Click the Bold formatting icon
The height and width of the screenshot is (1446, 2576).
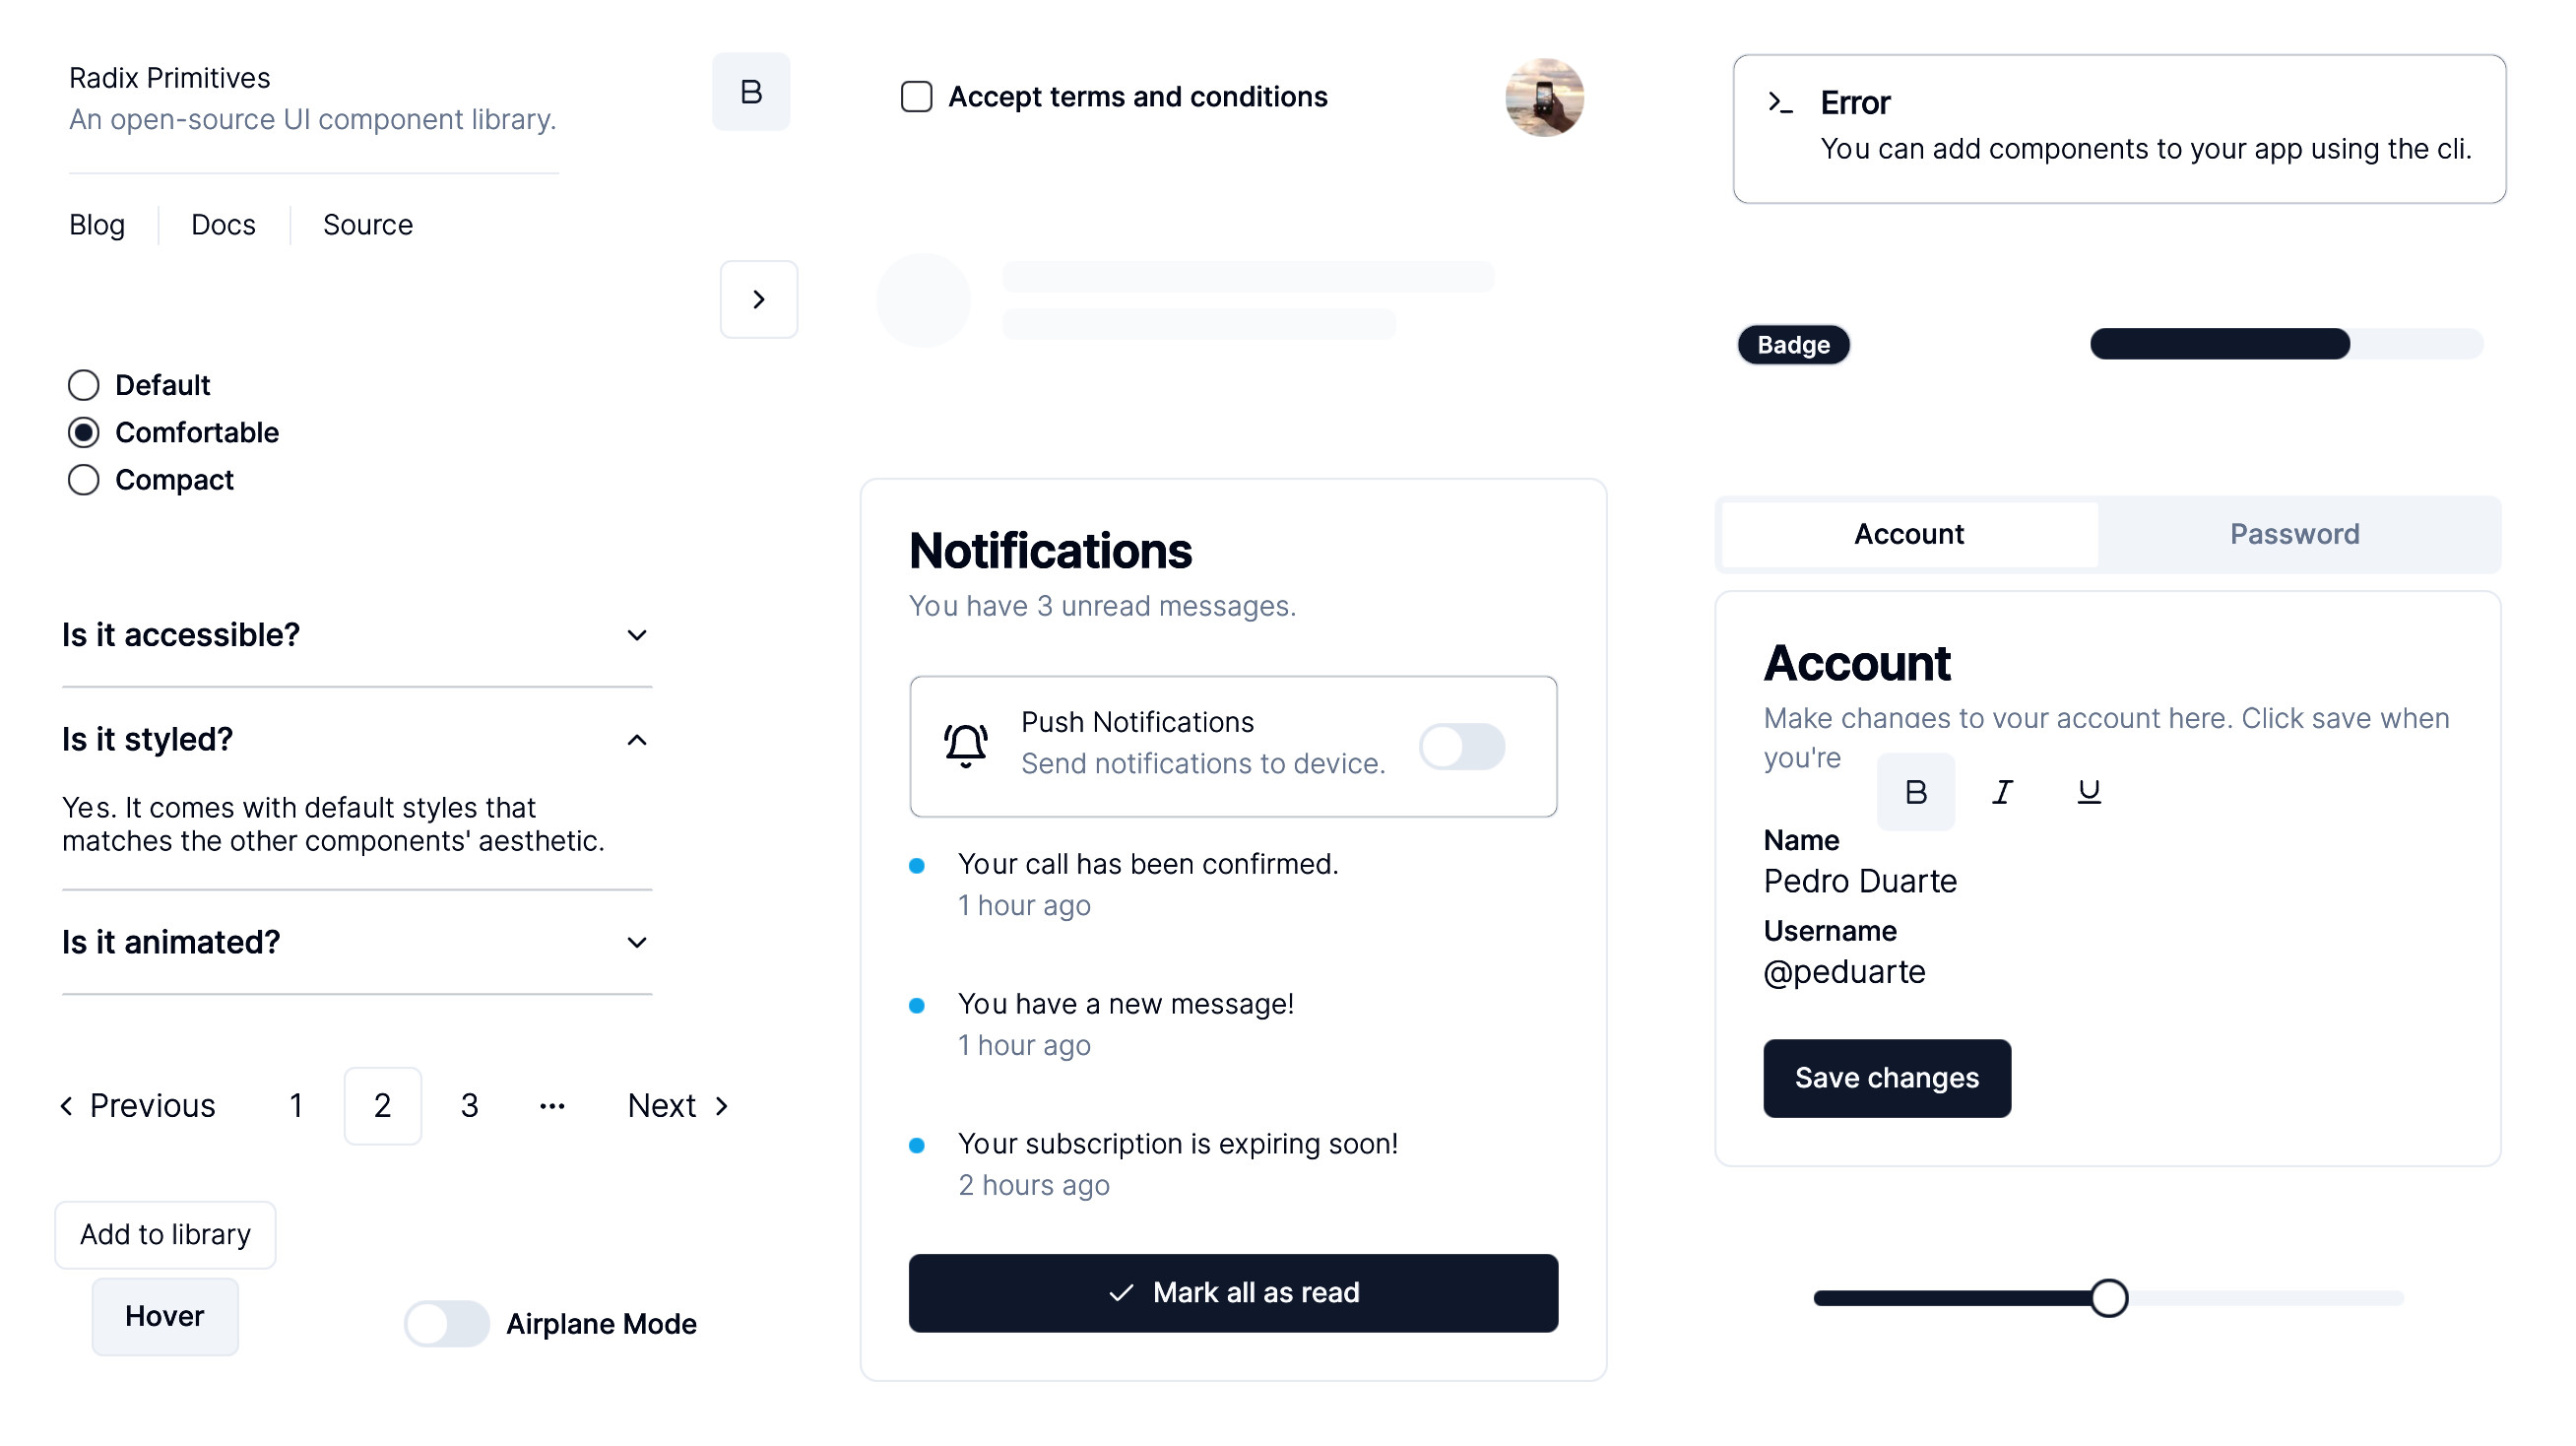coord(1914,791)
